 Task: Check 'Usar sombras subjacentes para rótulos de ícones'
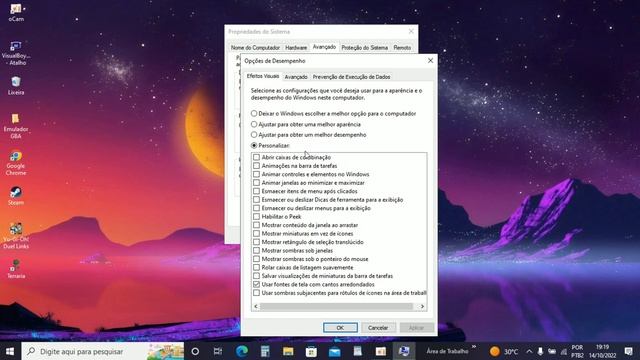pyautogui.click(x=256, y=293)
